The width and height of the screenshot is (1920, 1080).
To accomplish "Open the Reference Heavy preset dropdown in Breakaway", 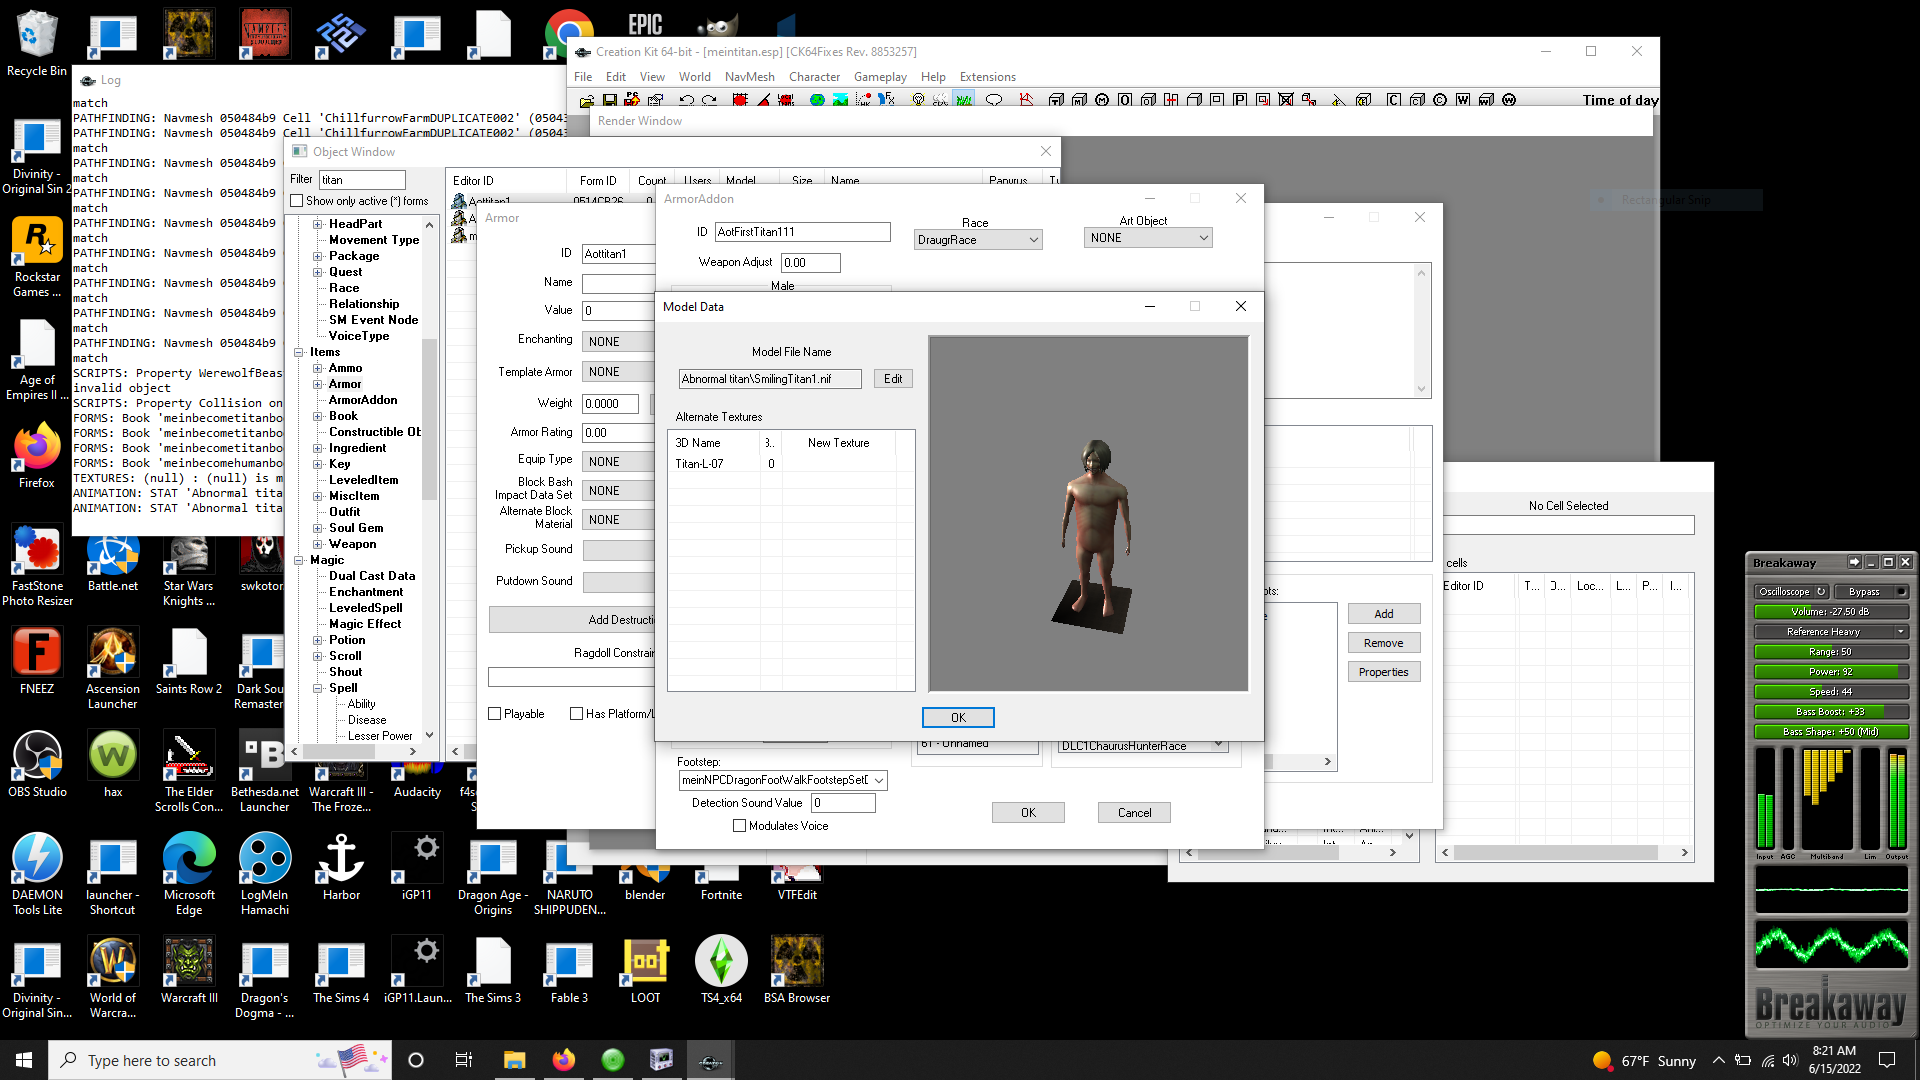I will (x=1831, y=632).
